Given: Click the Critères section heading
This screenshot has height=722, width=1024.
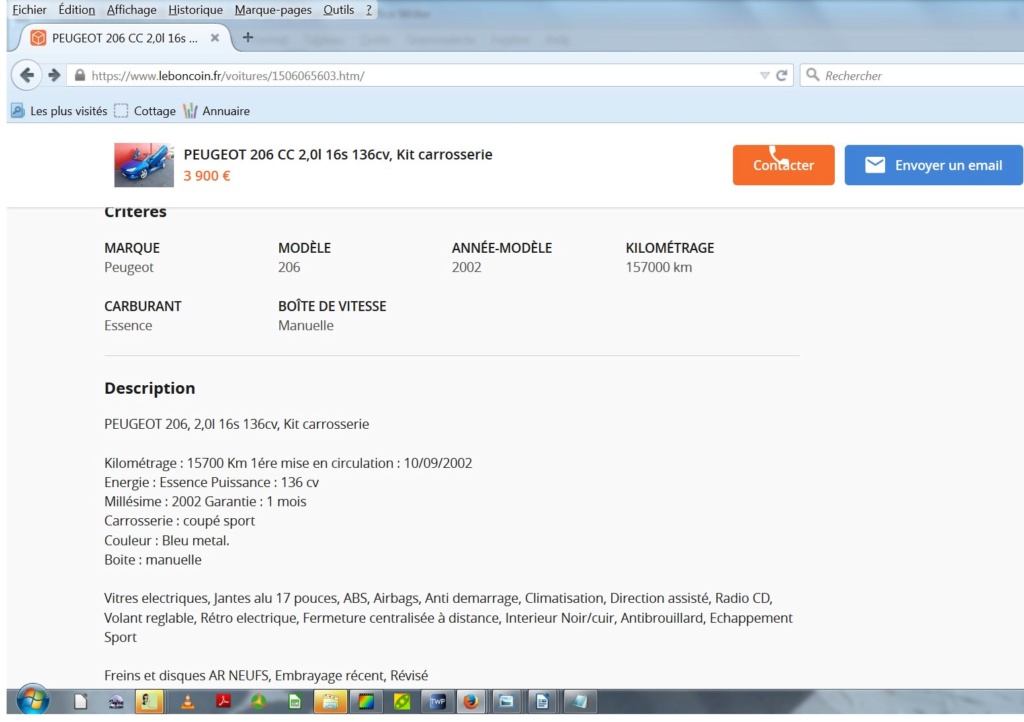Looking at the screenshot, I should click(135, 213).
